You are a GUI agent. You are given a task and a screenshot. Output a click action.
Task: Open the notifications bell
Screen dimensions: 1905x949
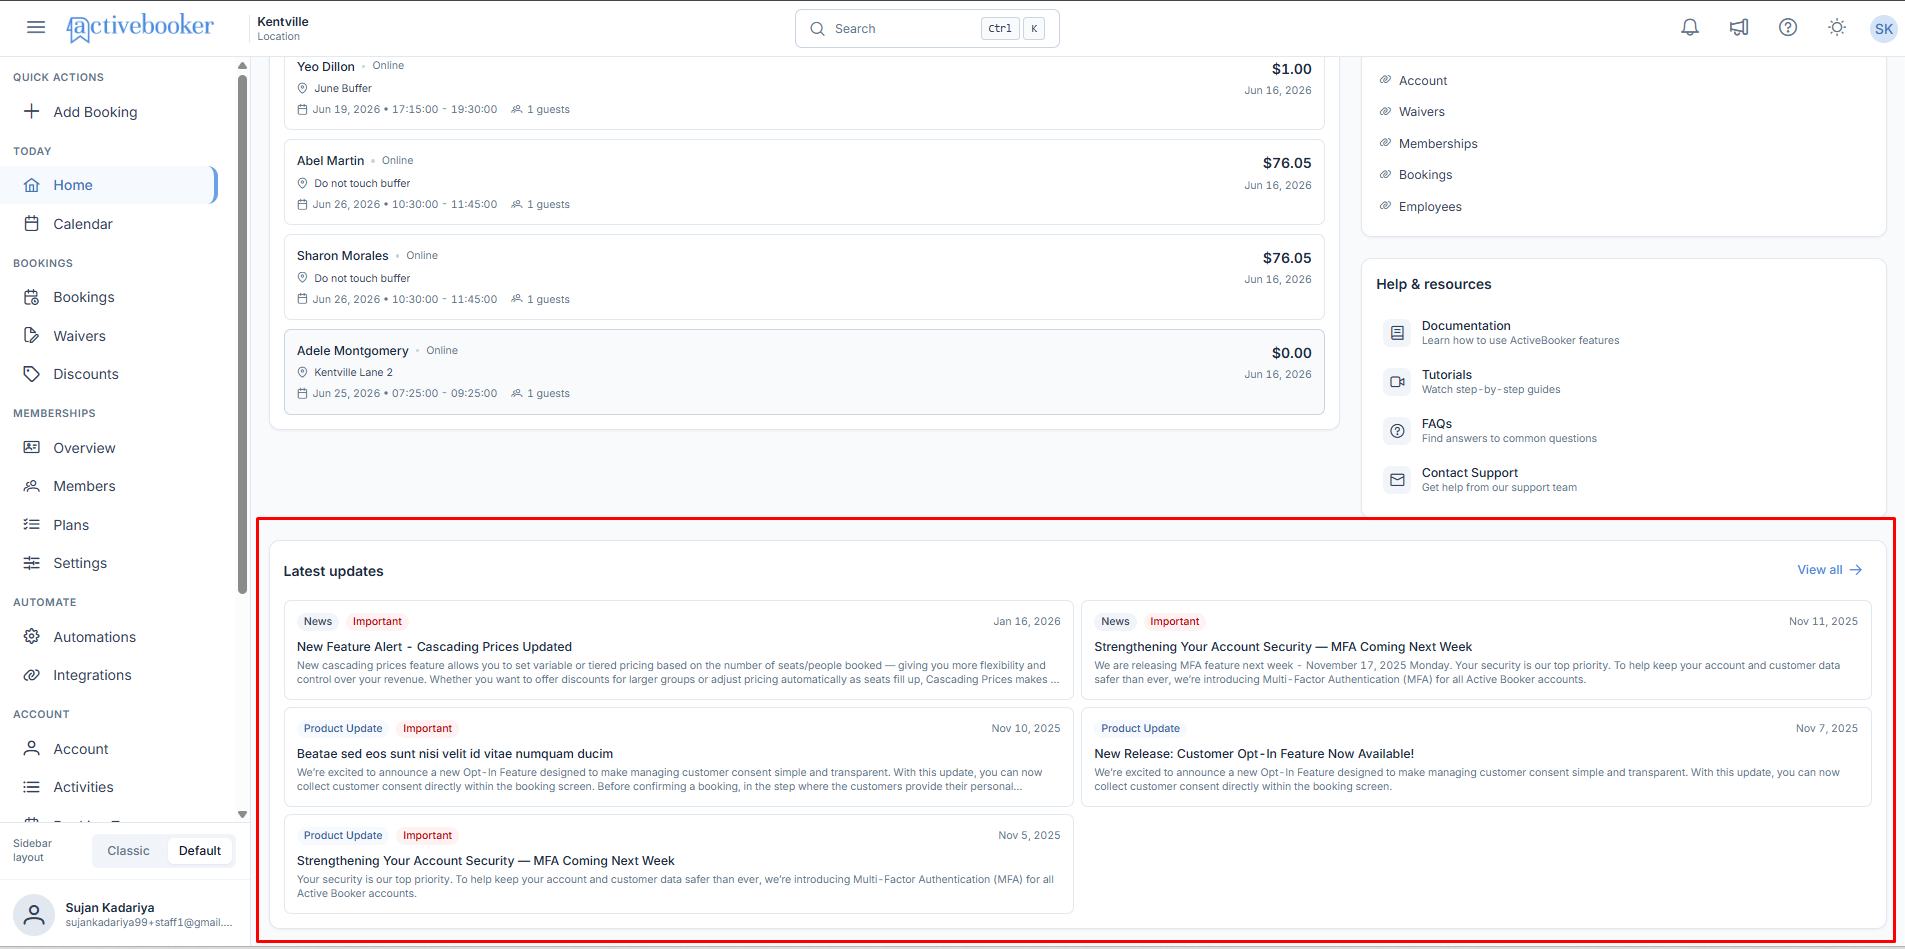[1690, 28]
